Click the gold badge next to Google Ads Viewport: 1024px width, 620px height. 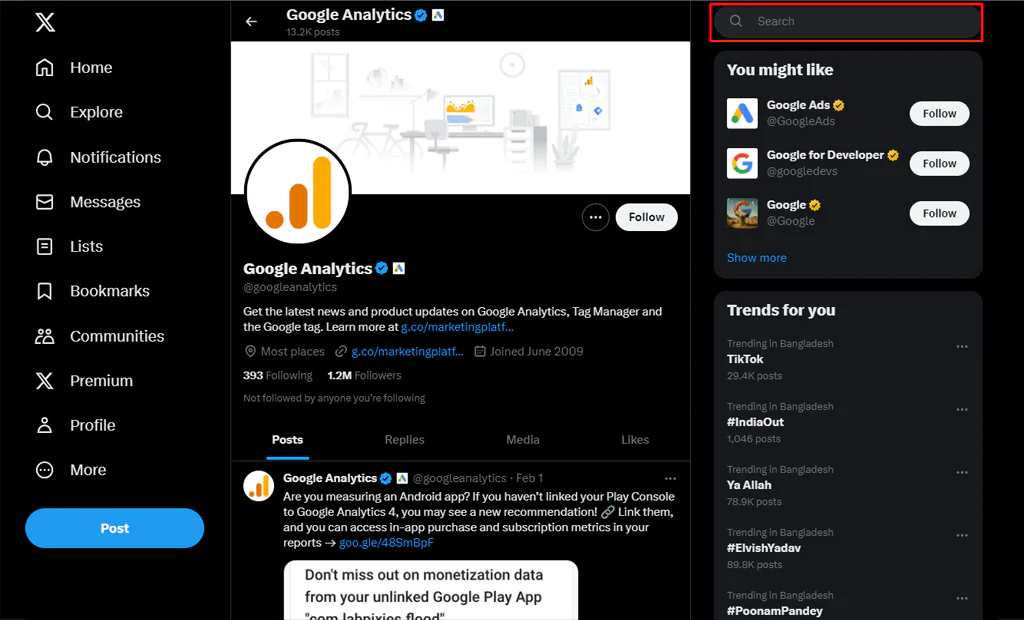[x=839, y=105]
